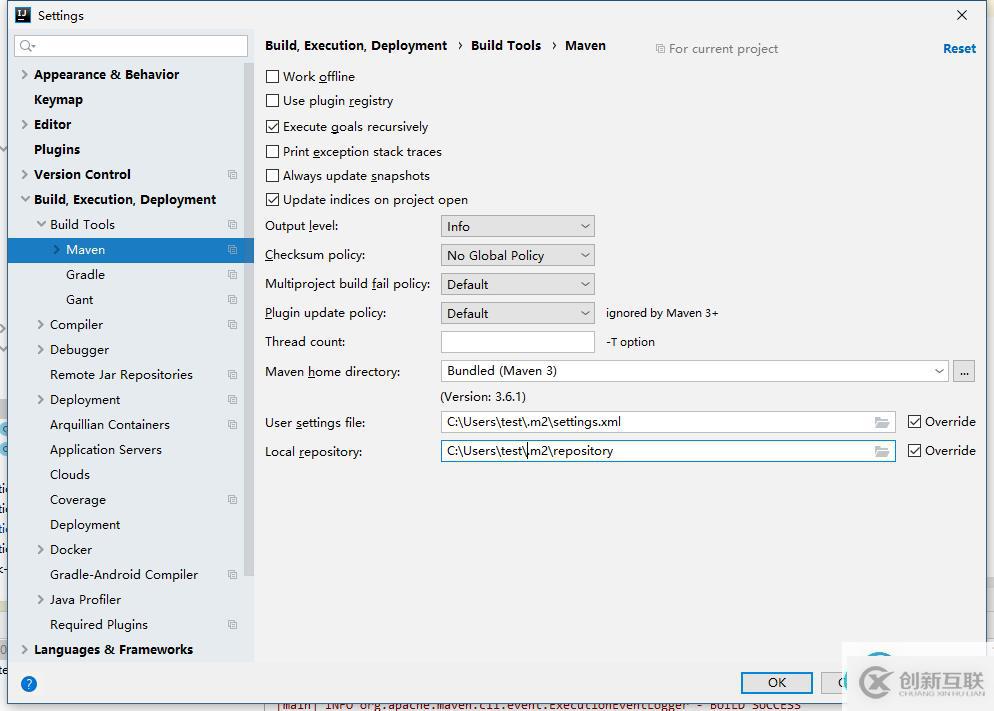Viewport: 994px width, 711px height.
Task: Uncheck Execute goals recursively
Action: 273,127
